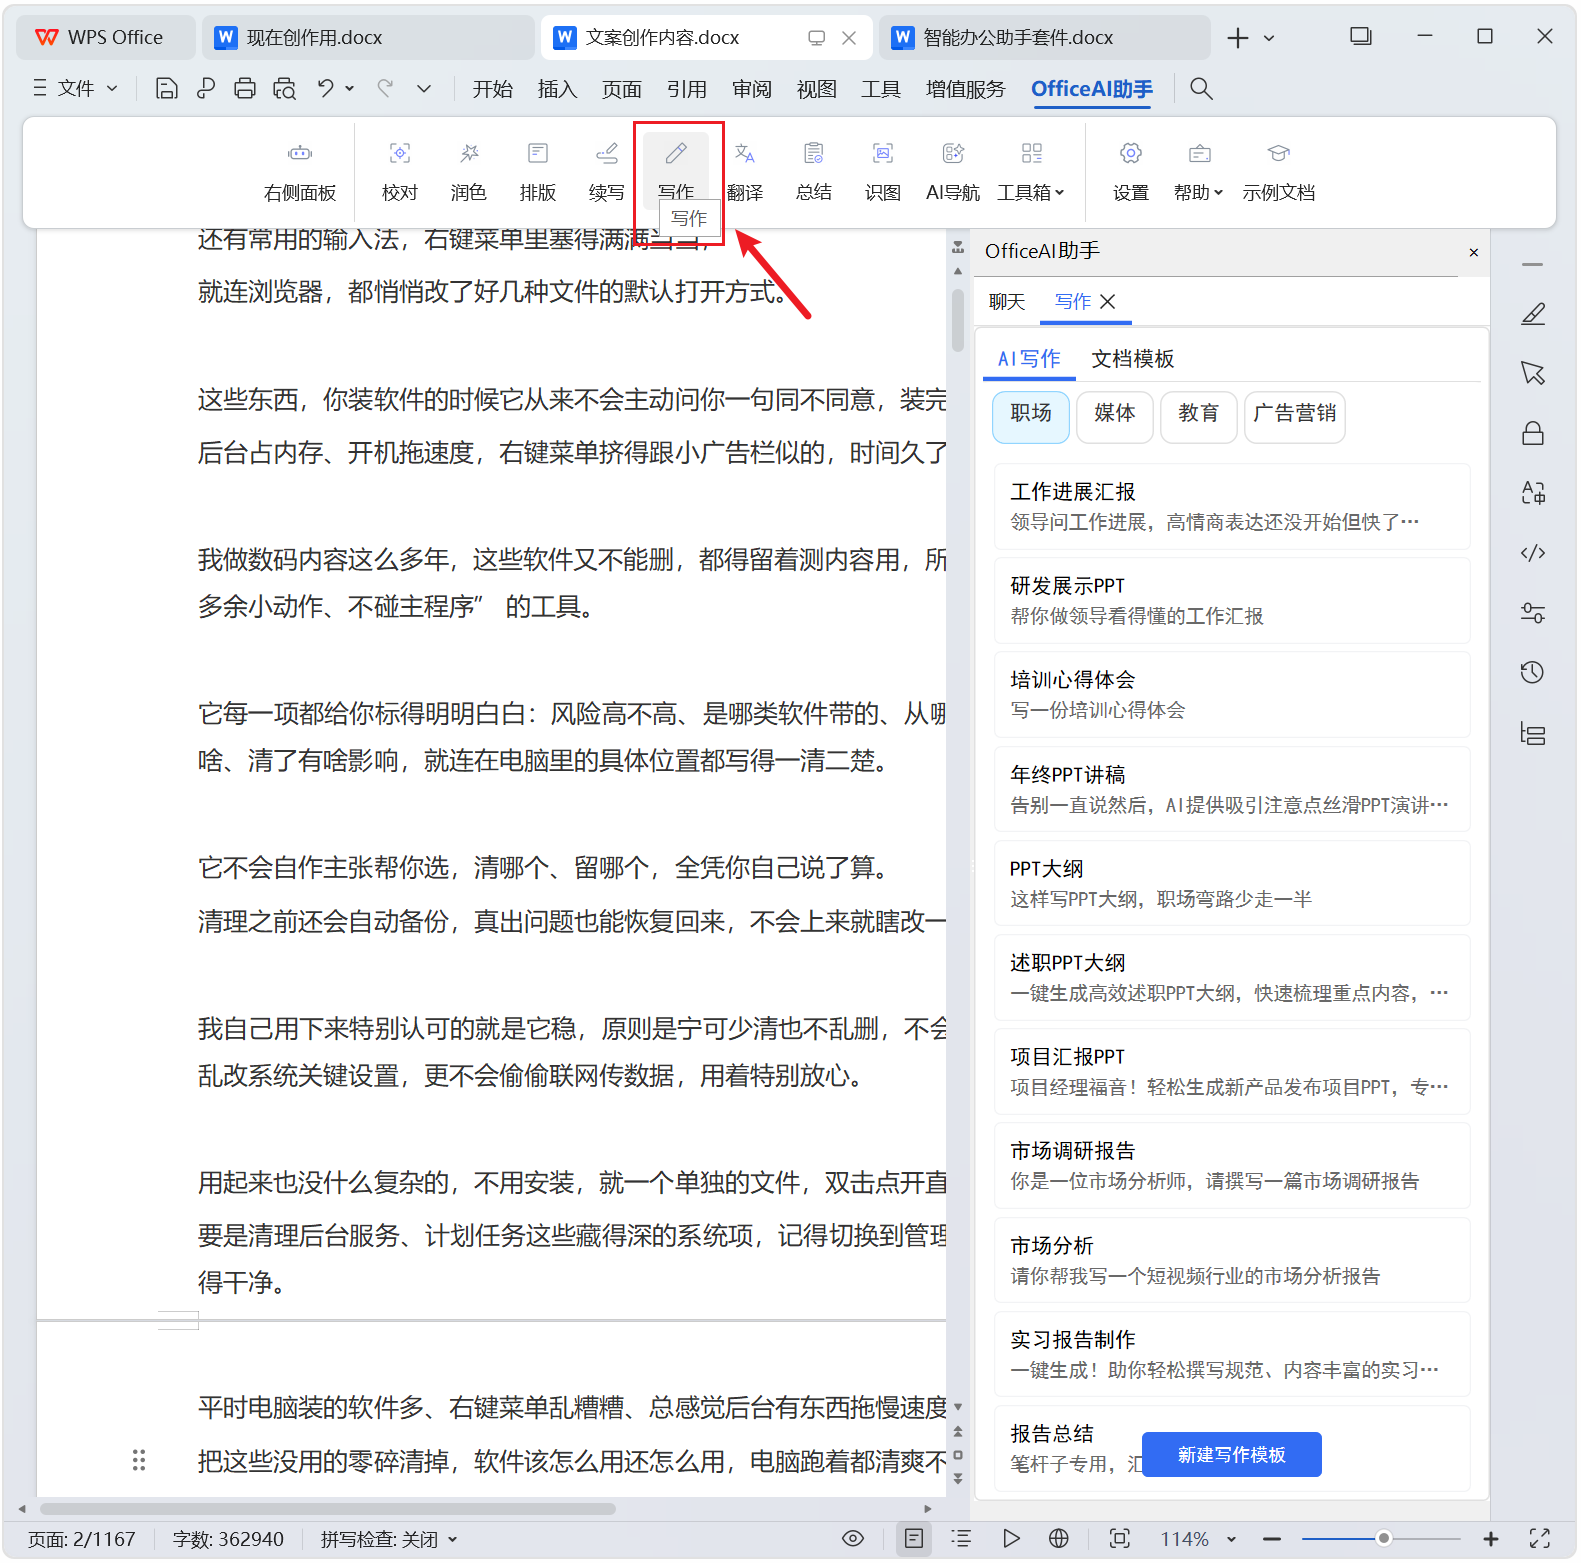Open the AI导航 tool
This screenshot has width=1581, height=1563.
953,171
